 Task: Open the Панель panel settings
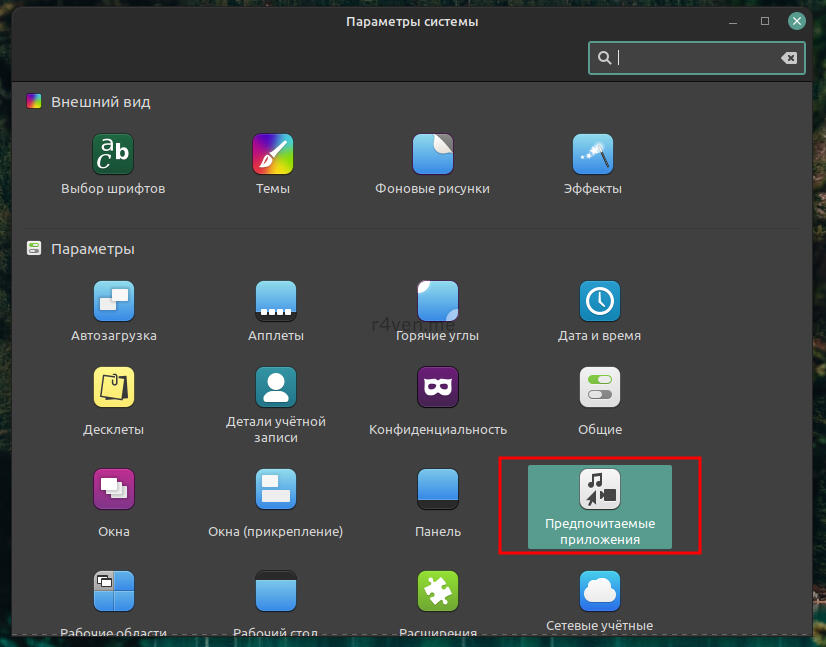click(437, 490)
